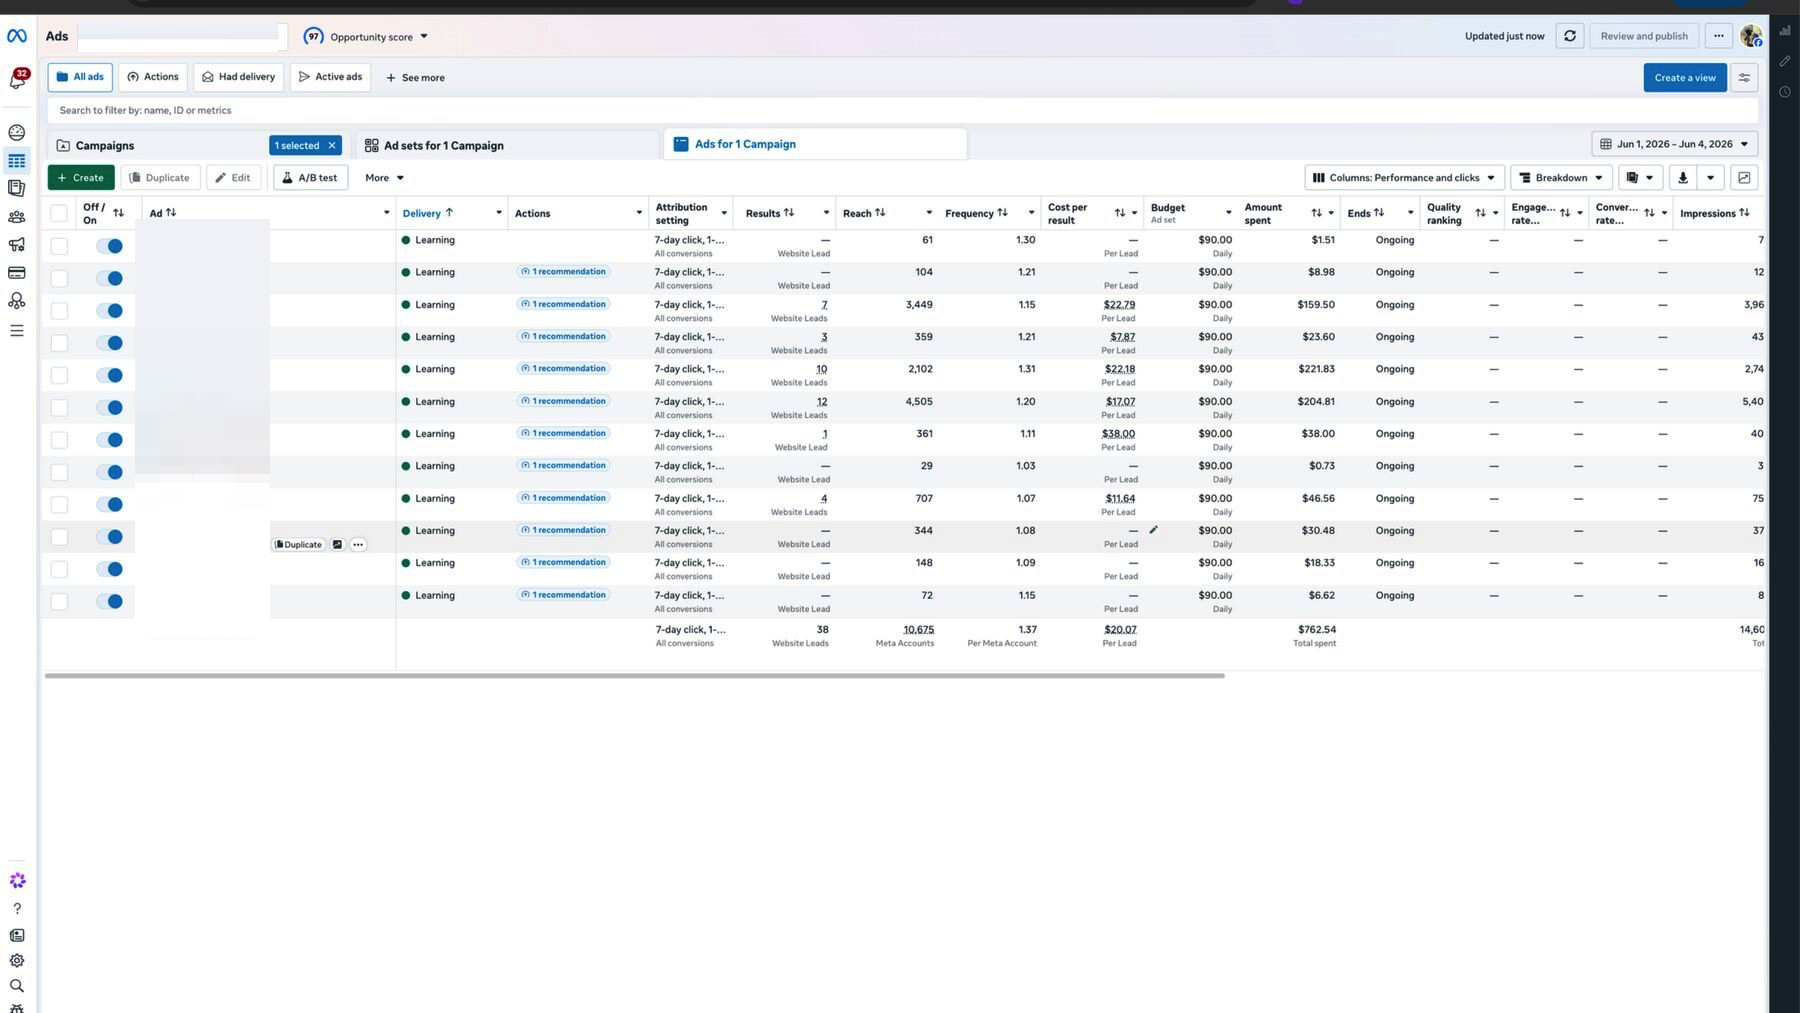Click the edit budget pencil icon
The width and height of the screenshot is (1800, 1013).
pyautogui.click(x=1153, y=530)
